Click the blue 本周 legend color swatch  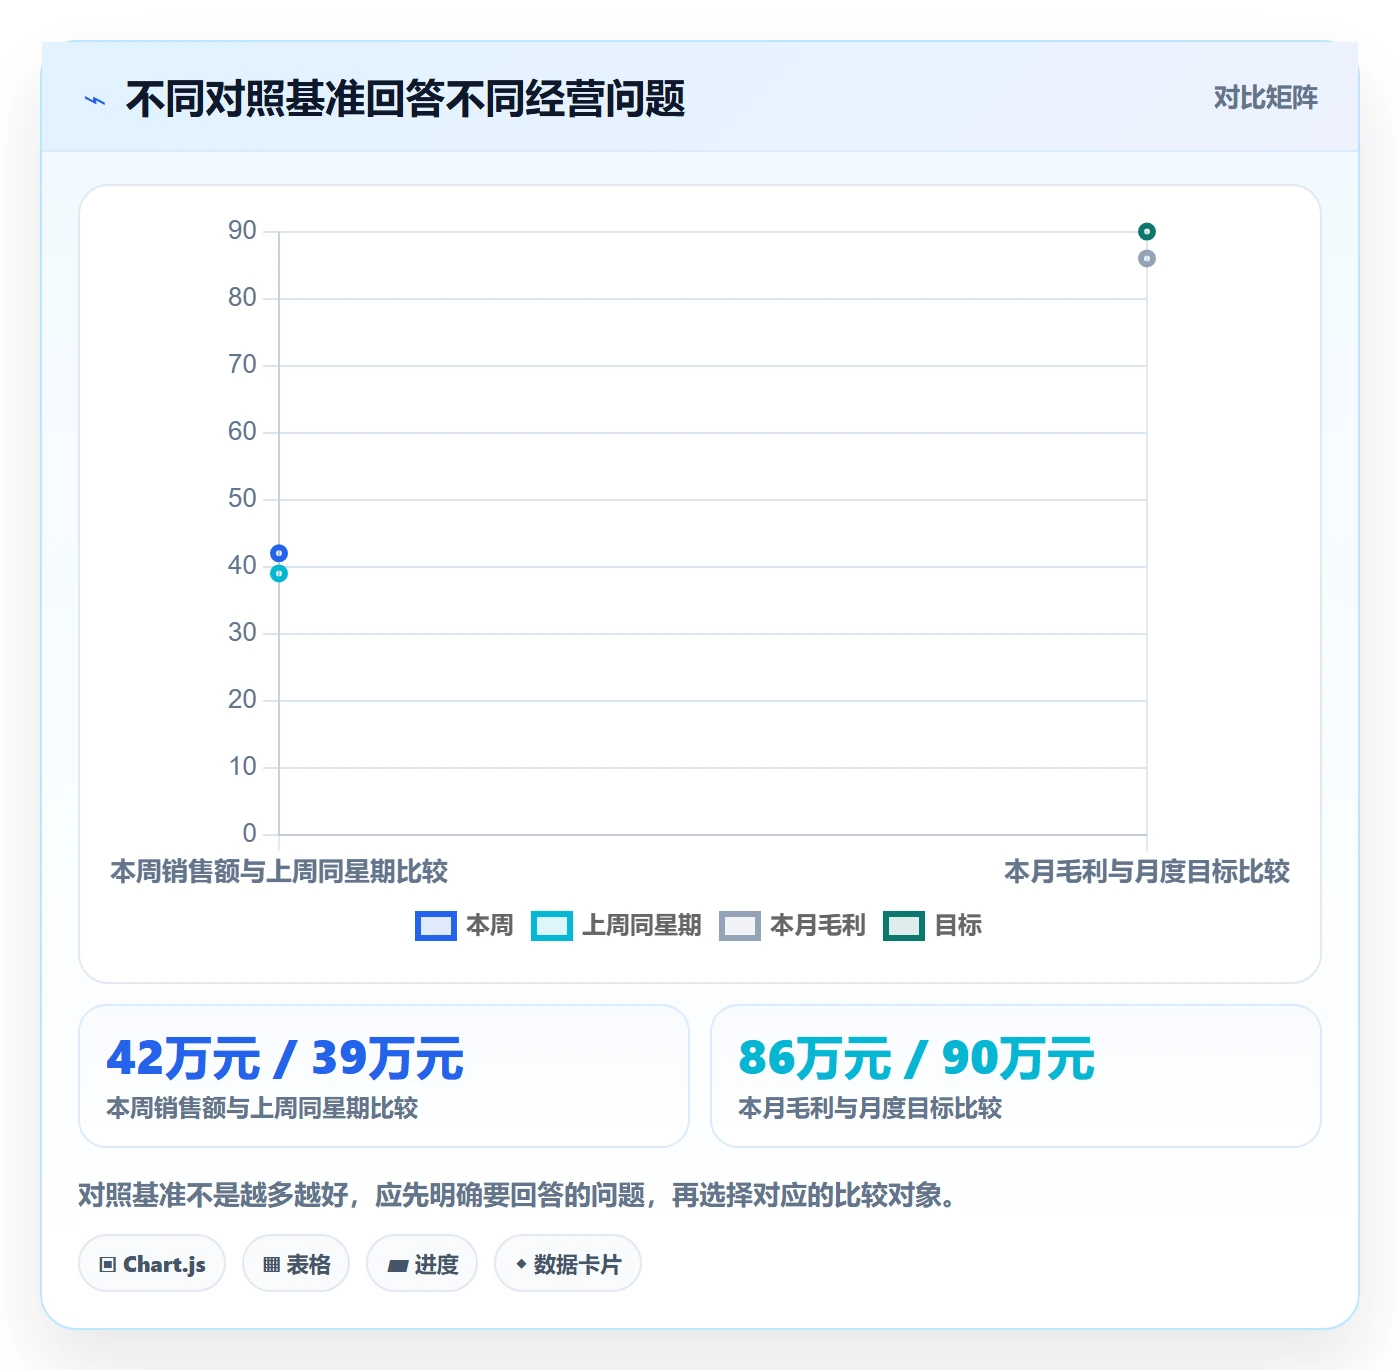pyautogui.click(x=435, y=926)
